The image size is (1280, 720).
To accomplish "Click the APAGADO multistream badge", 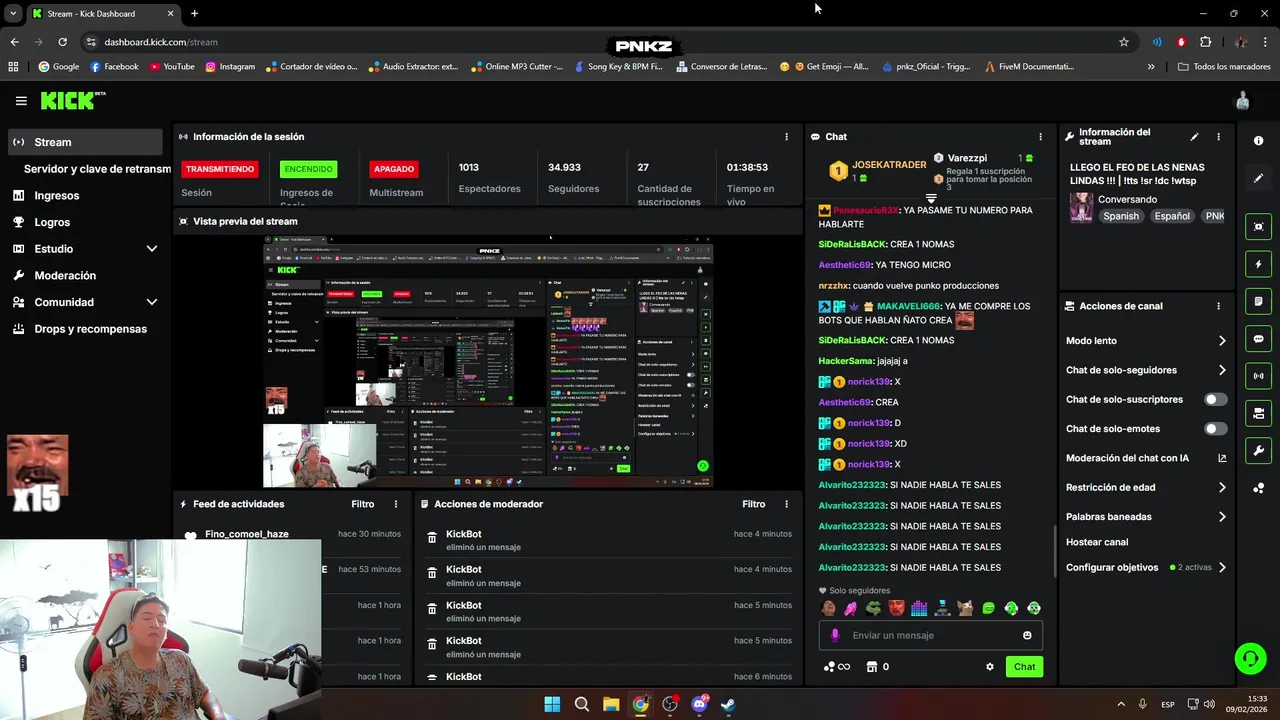I will 394,169.
